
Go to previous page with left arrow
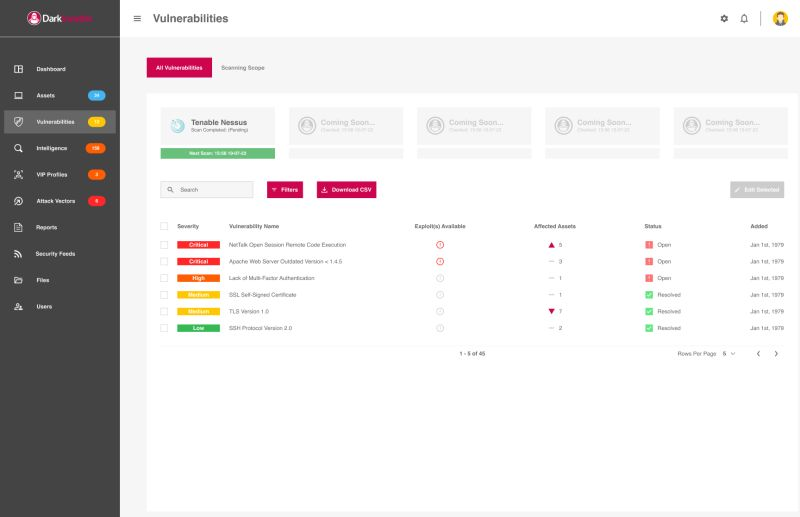pyautogui.click(x=758, y=354)
